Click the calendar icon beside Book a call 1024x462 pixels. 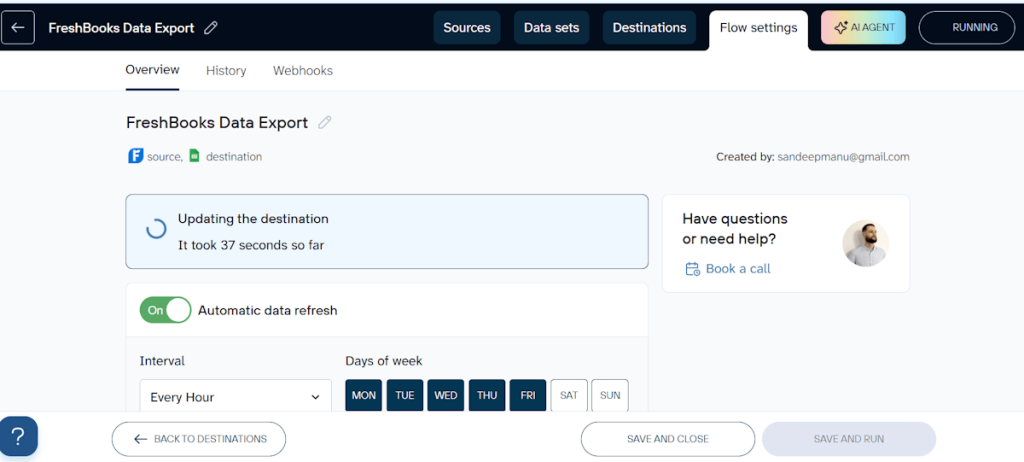click(692, 269)
